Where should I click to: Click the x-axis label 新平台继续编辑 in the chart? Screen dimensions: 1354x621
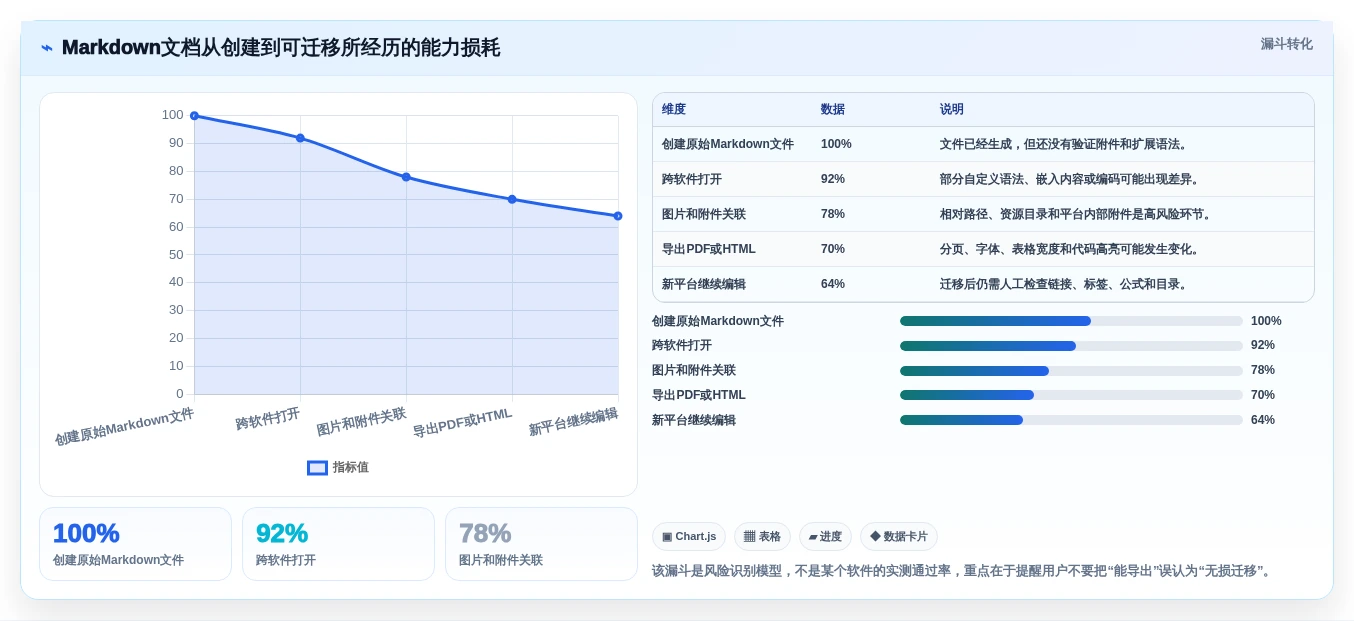(x=574, y=422)
